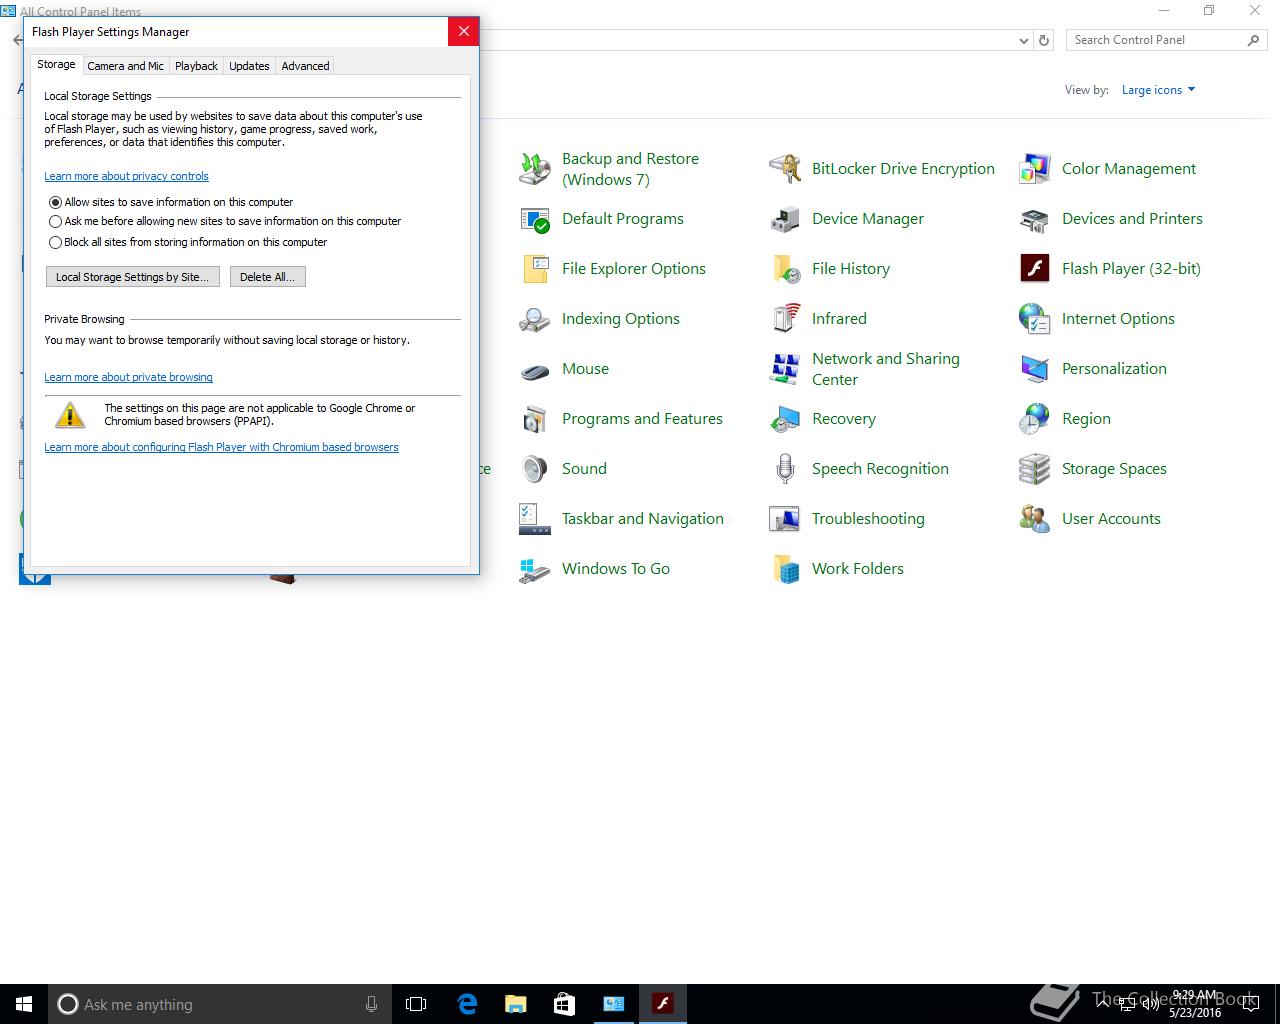Open the Chromium based browsers configuration link
This screenshot has height=1024, width=1280.
(221, 447)
